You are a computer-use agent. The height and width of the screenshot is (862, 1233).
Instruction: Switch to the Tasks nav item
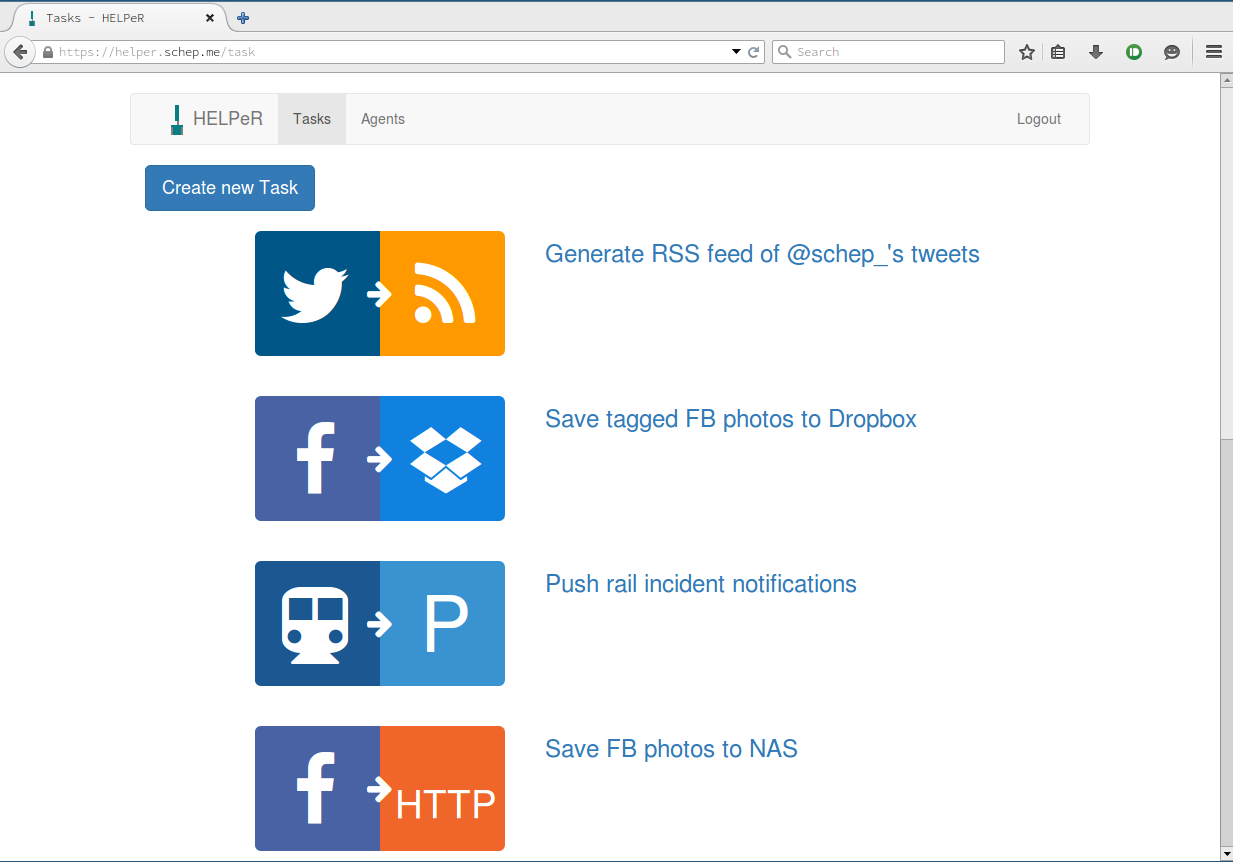coord(312,119)
